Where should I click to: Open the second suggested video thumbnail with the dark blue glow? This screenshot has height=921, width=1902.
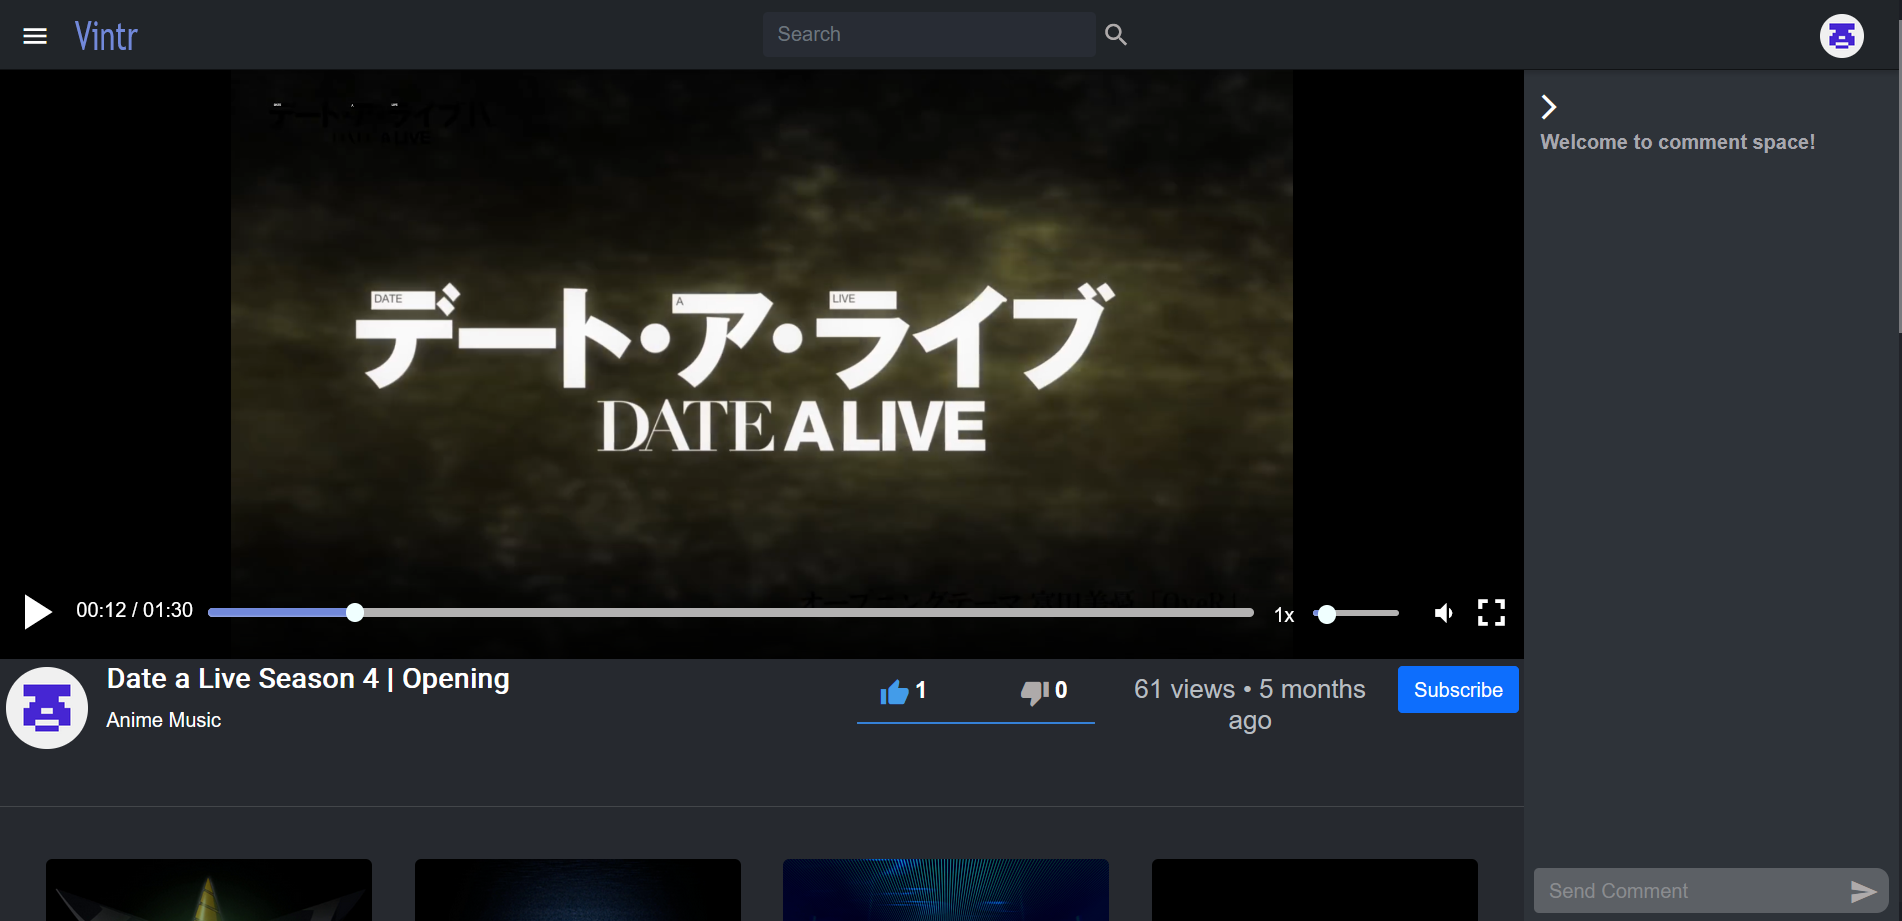click(x=578, y=890)
